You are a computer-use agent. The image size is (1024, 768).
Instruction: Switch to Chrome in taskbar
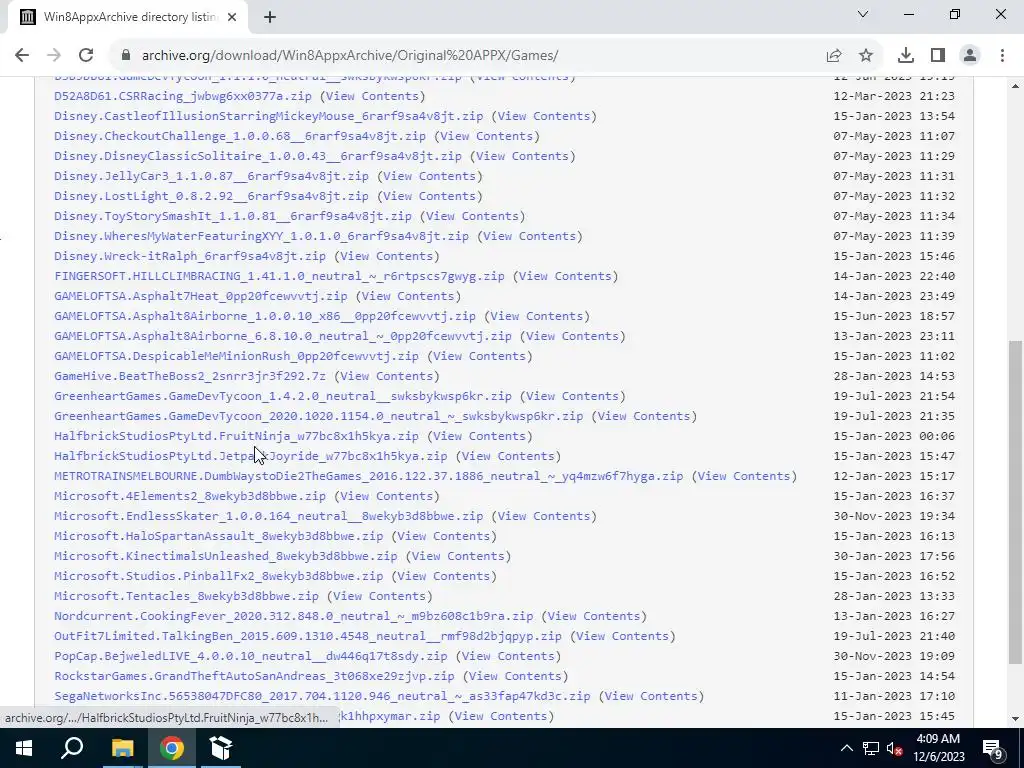[172, 748]
